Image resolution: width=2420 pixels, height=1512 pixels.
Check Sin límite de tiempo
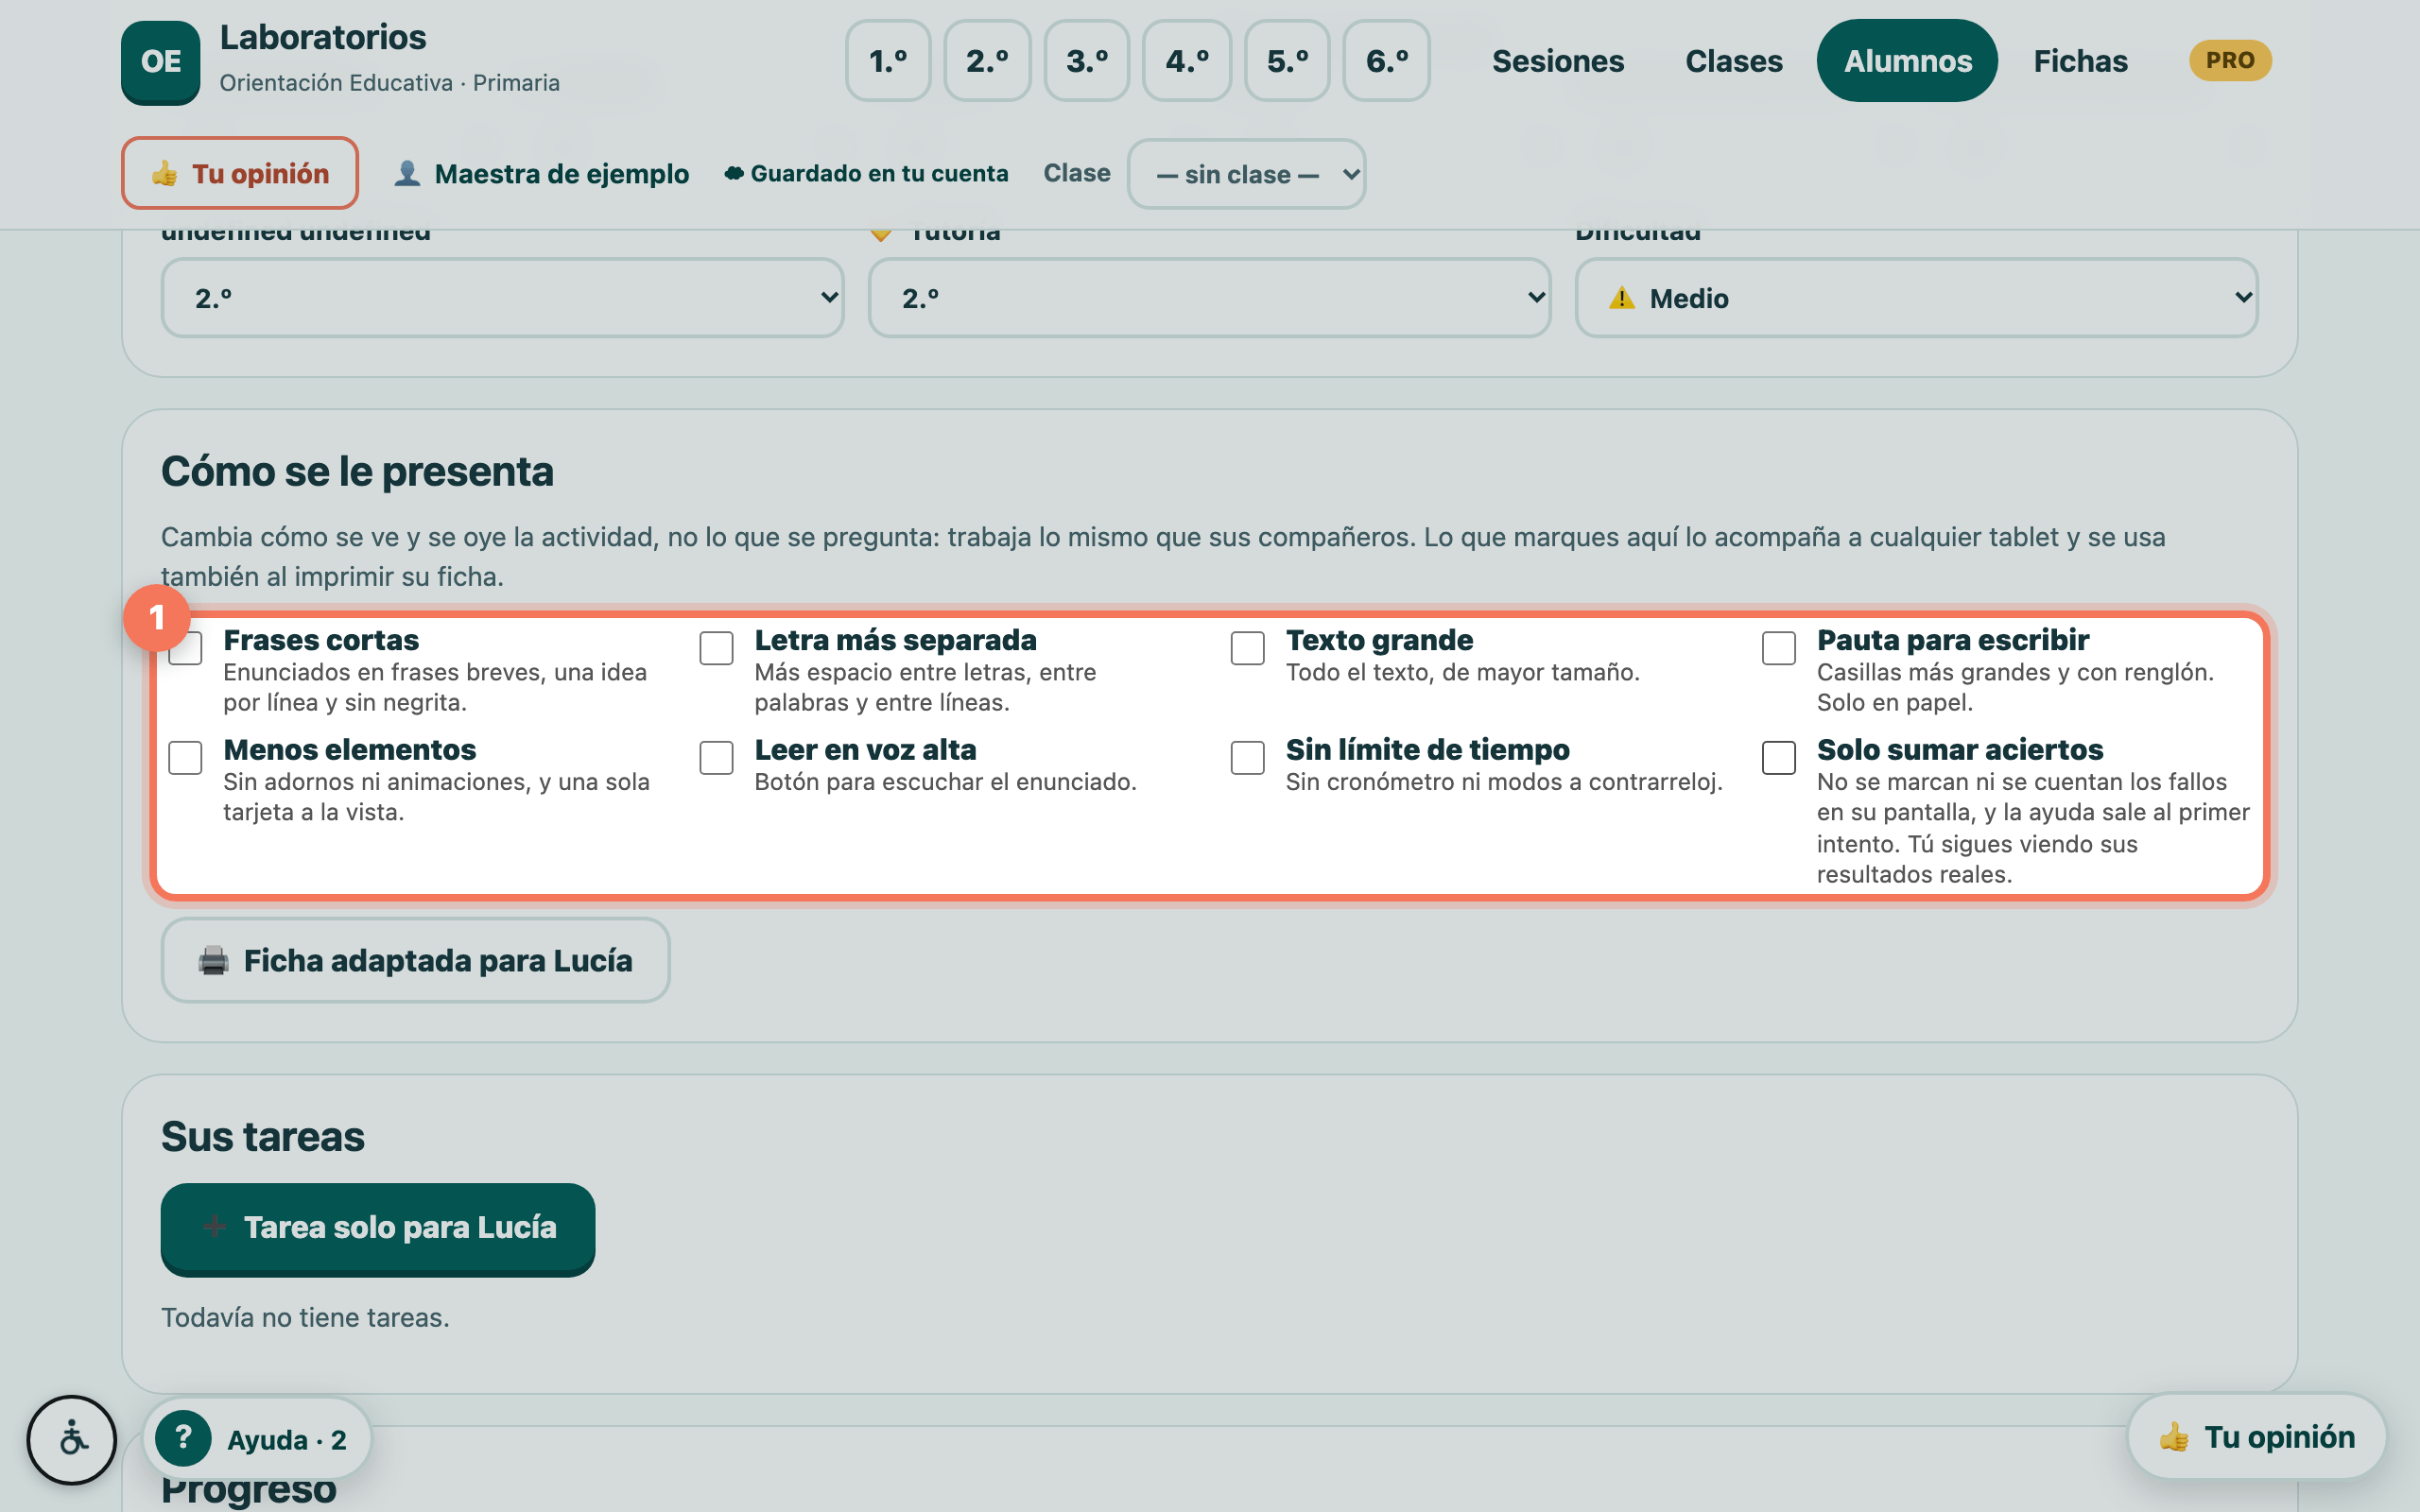pyautogui.click(x=1247, y=758)
